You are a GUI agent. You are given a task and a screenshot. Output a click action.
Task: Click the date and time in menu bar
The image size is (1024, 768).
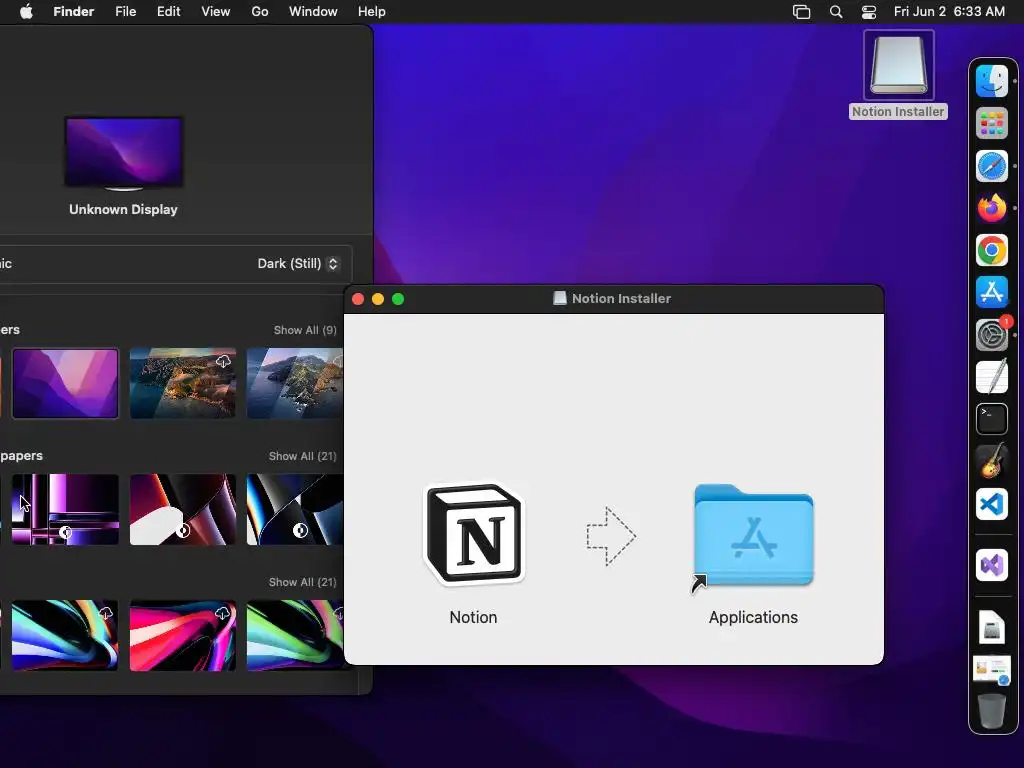[949, 11]
